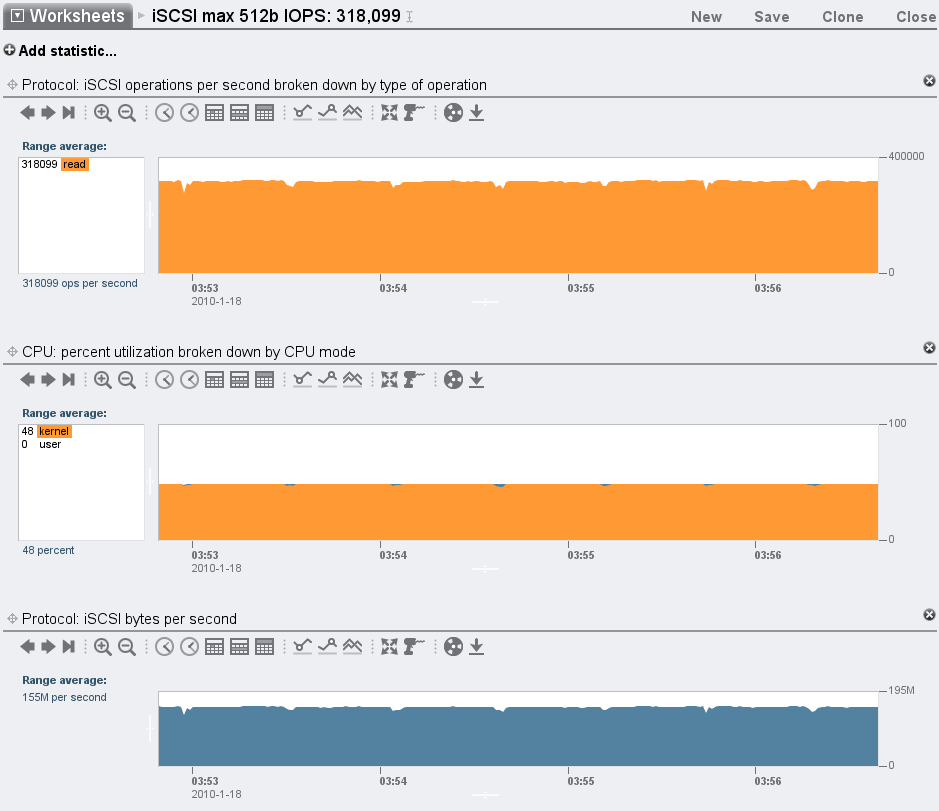Image resolution: width=939 pixels, height=811 pixels.
Task: Export iSCSI bytes per second data
Action: click(x=477, y=647)
